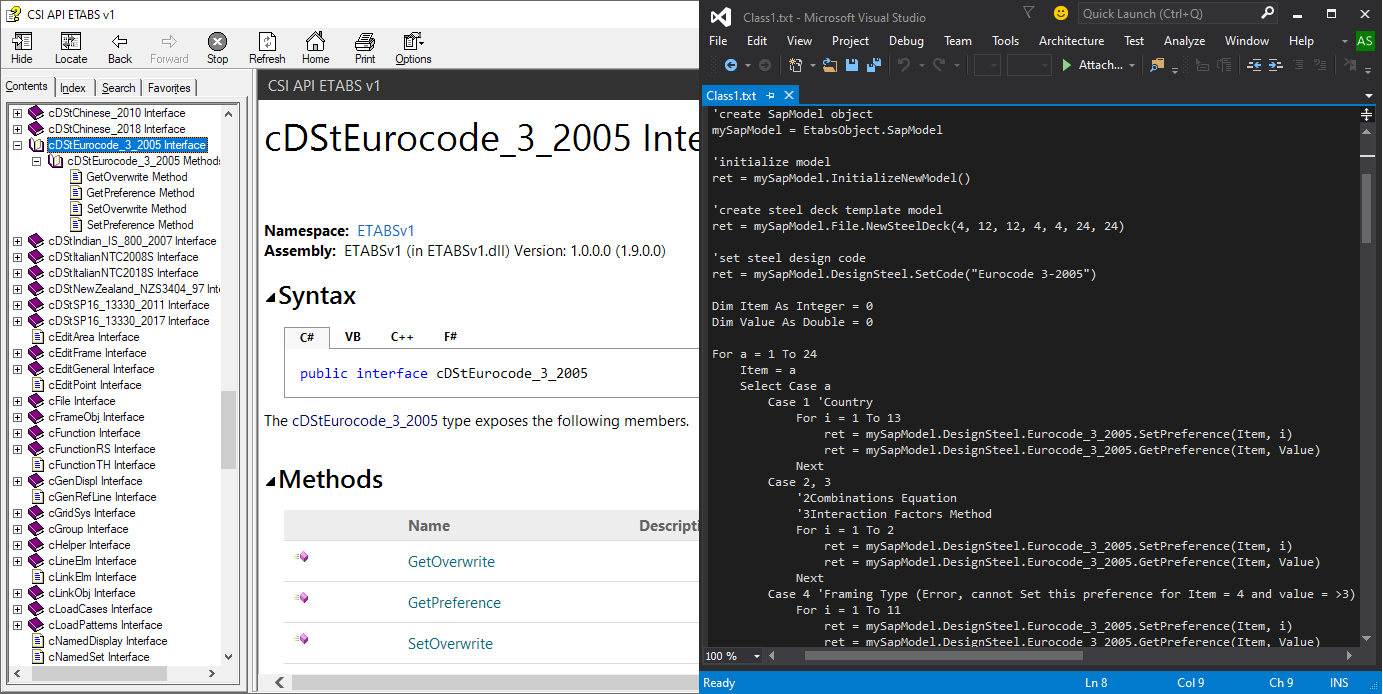Pin the Class1.txt tab
The height and width of the screenshot is (694, 1383).
[770, 95]
